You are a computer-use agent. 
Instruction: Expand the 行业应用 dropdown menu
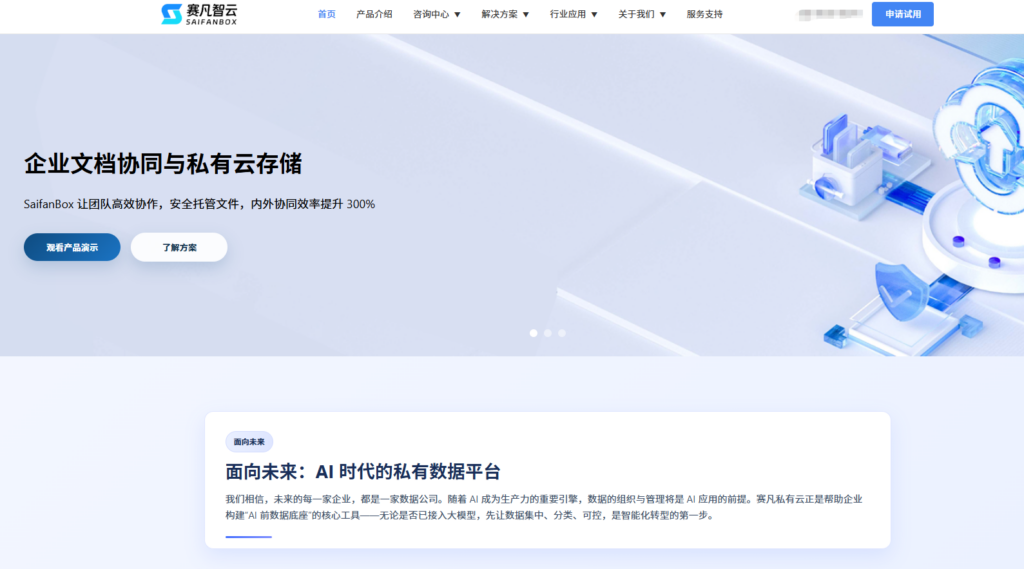573,15
